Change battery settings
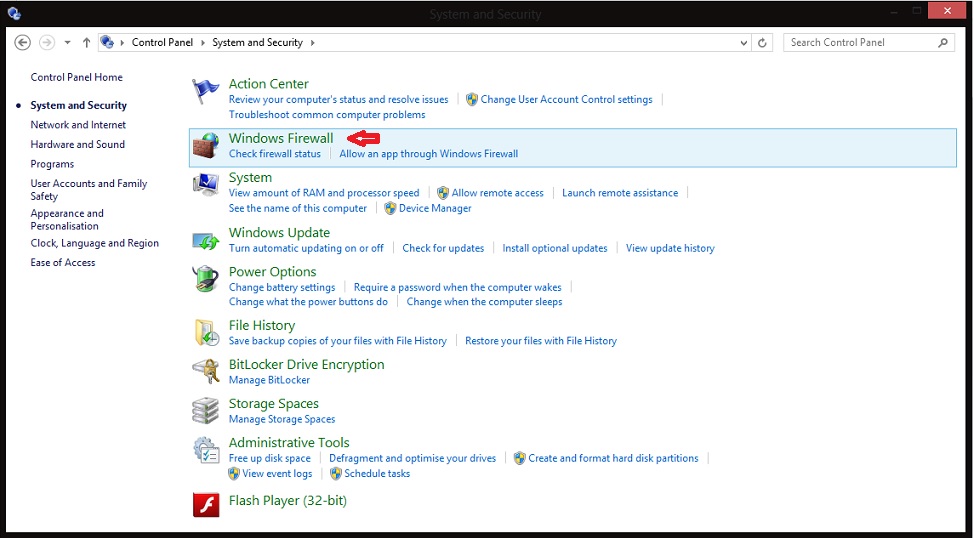 (x=282, y=287)
